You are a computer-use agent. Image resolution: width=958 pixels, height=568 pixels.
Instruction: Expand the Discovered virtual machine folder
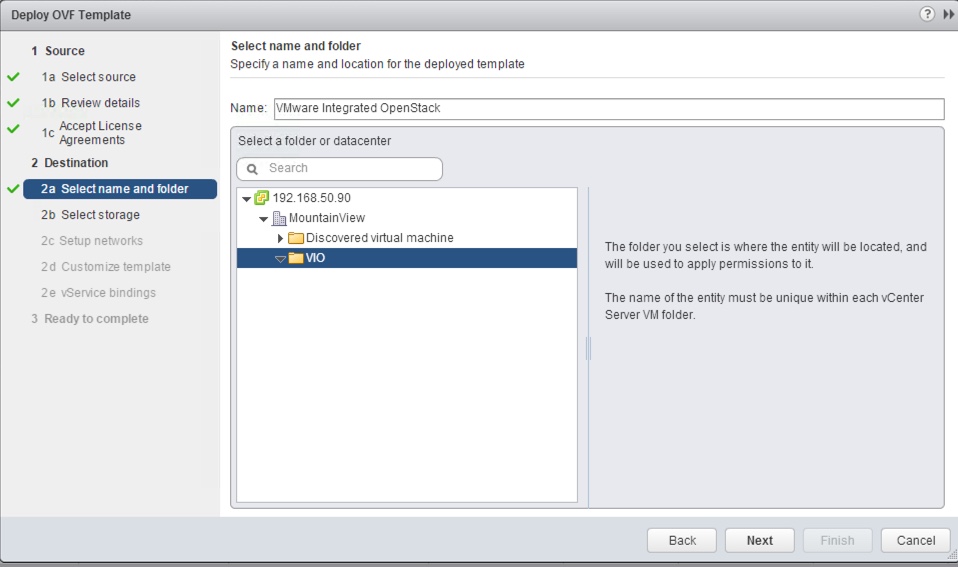281,238
